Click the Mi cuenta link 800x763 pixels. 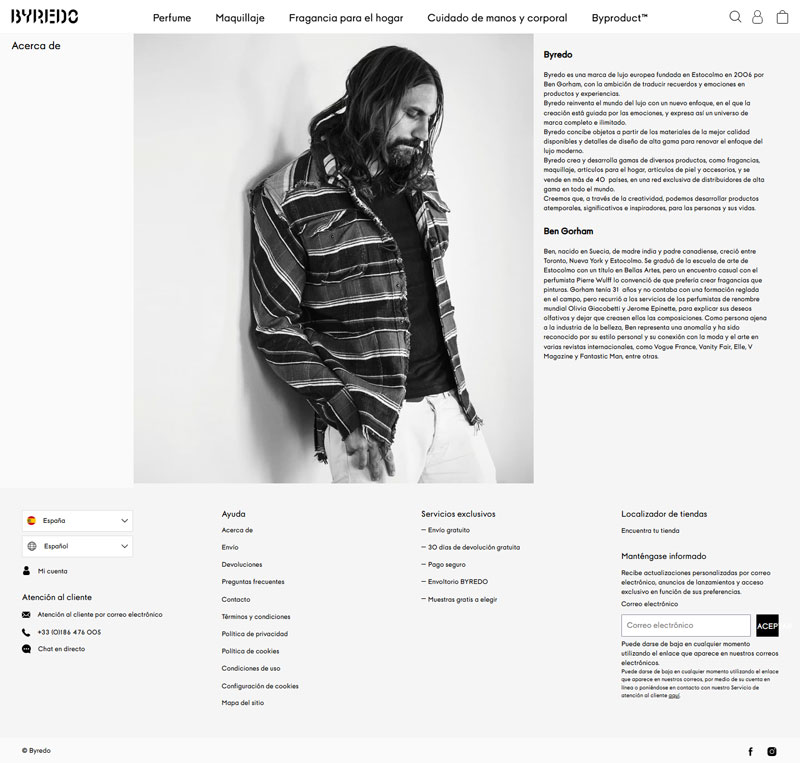point(53,571)
